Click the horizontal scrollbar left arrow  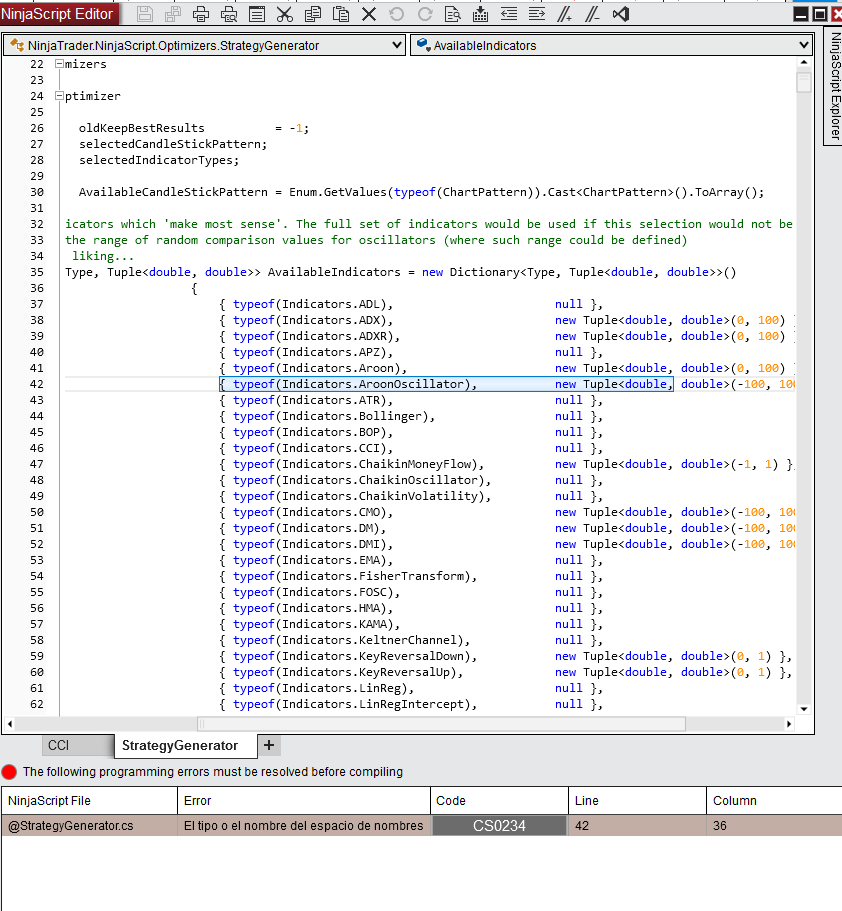coord(10,724)
